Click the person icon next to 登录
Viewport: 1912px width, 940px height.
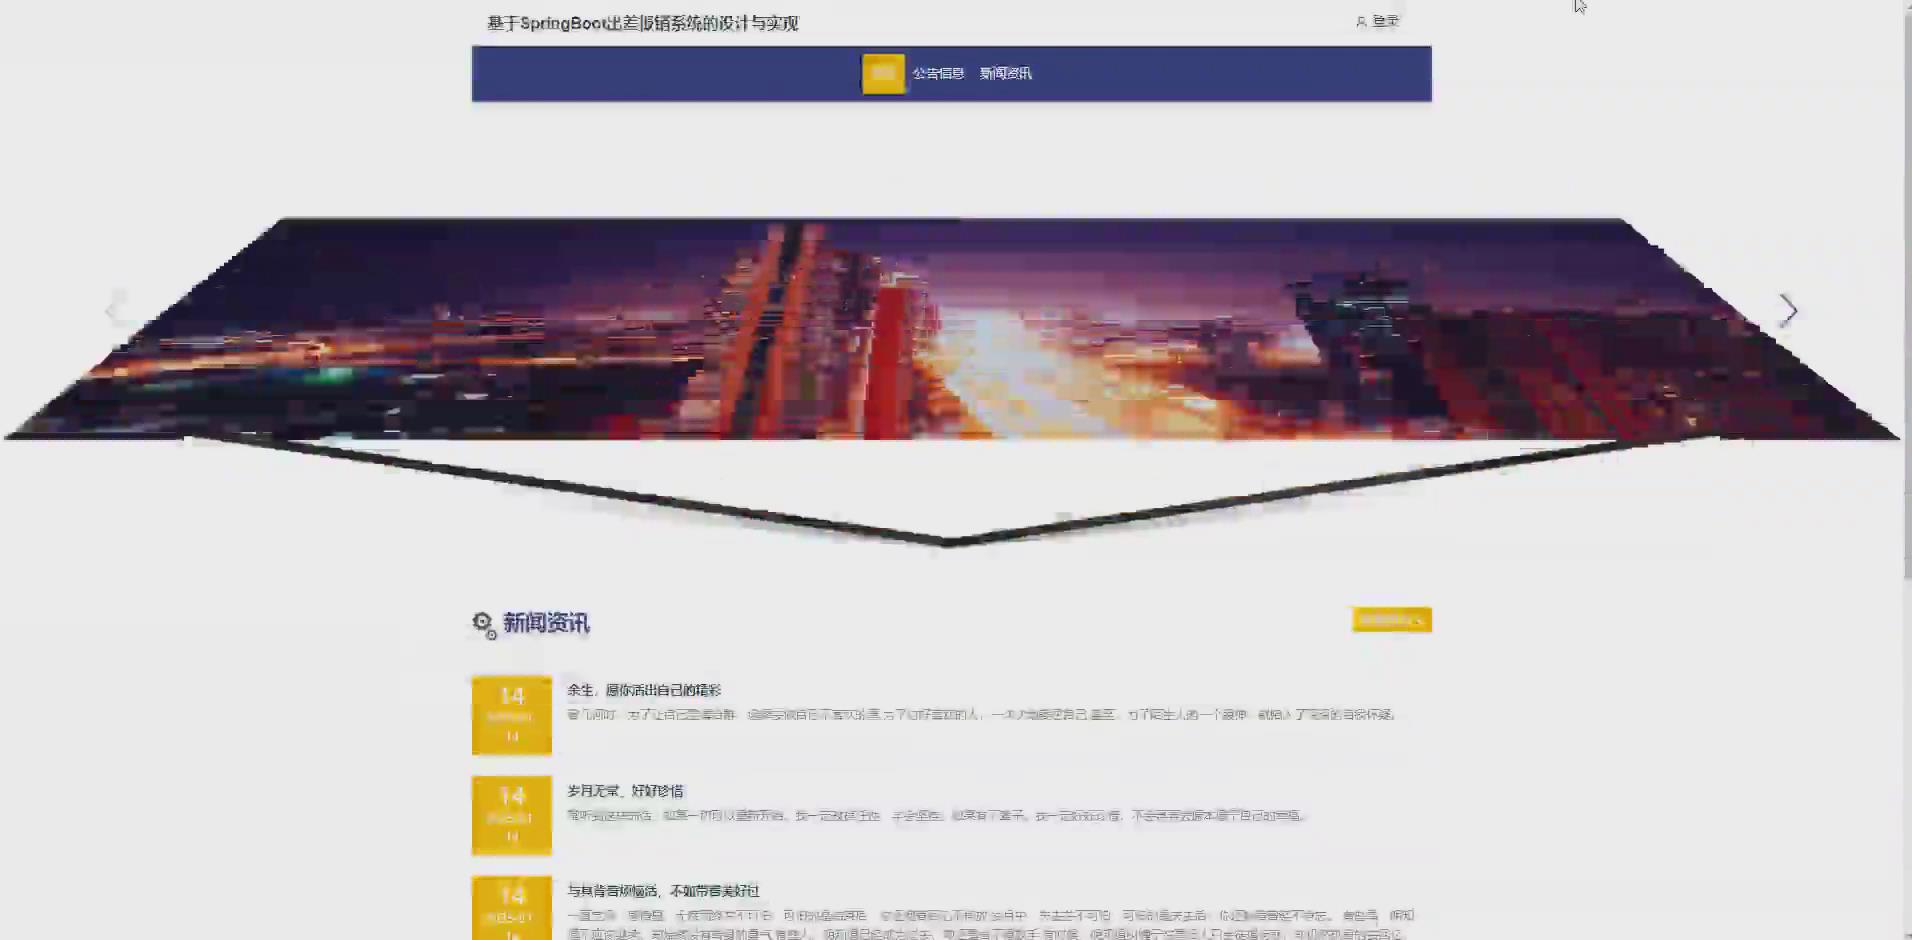[1360, 20]
